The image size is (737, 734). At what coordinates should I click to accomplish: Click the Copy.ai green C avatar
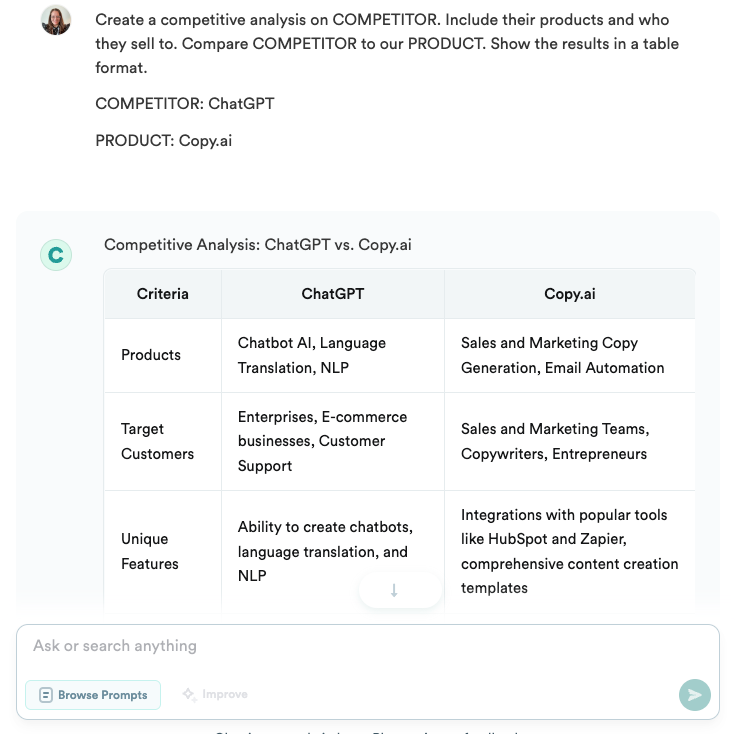[56, 255]
